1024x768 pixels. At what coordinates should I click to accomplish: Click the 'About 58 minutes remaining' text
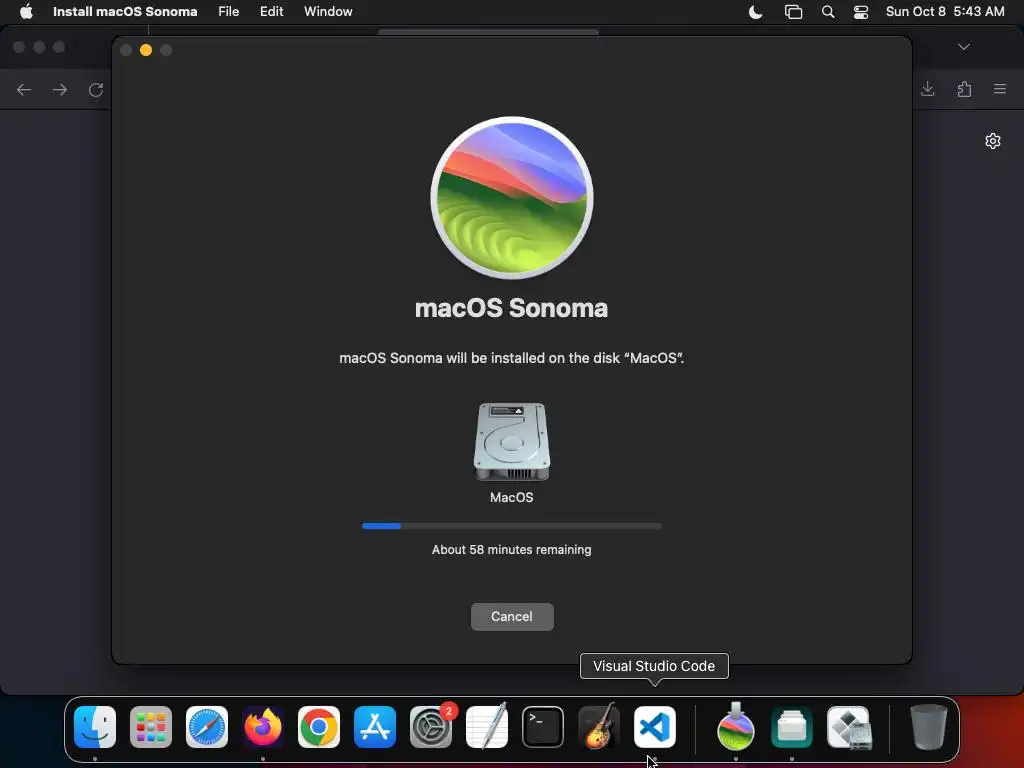click(512, 550)
